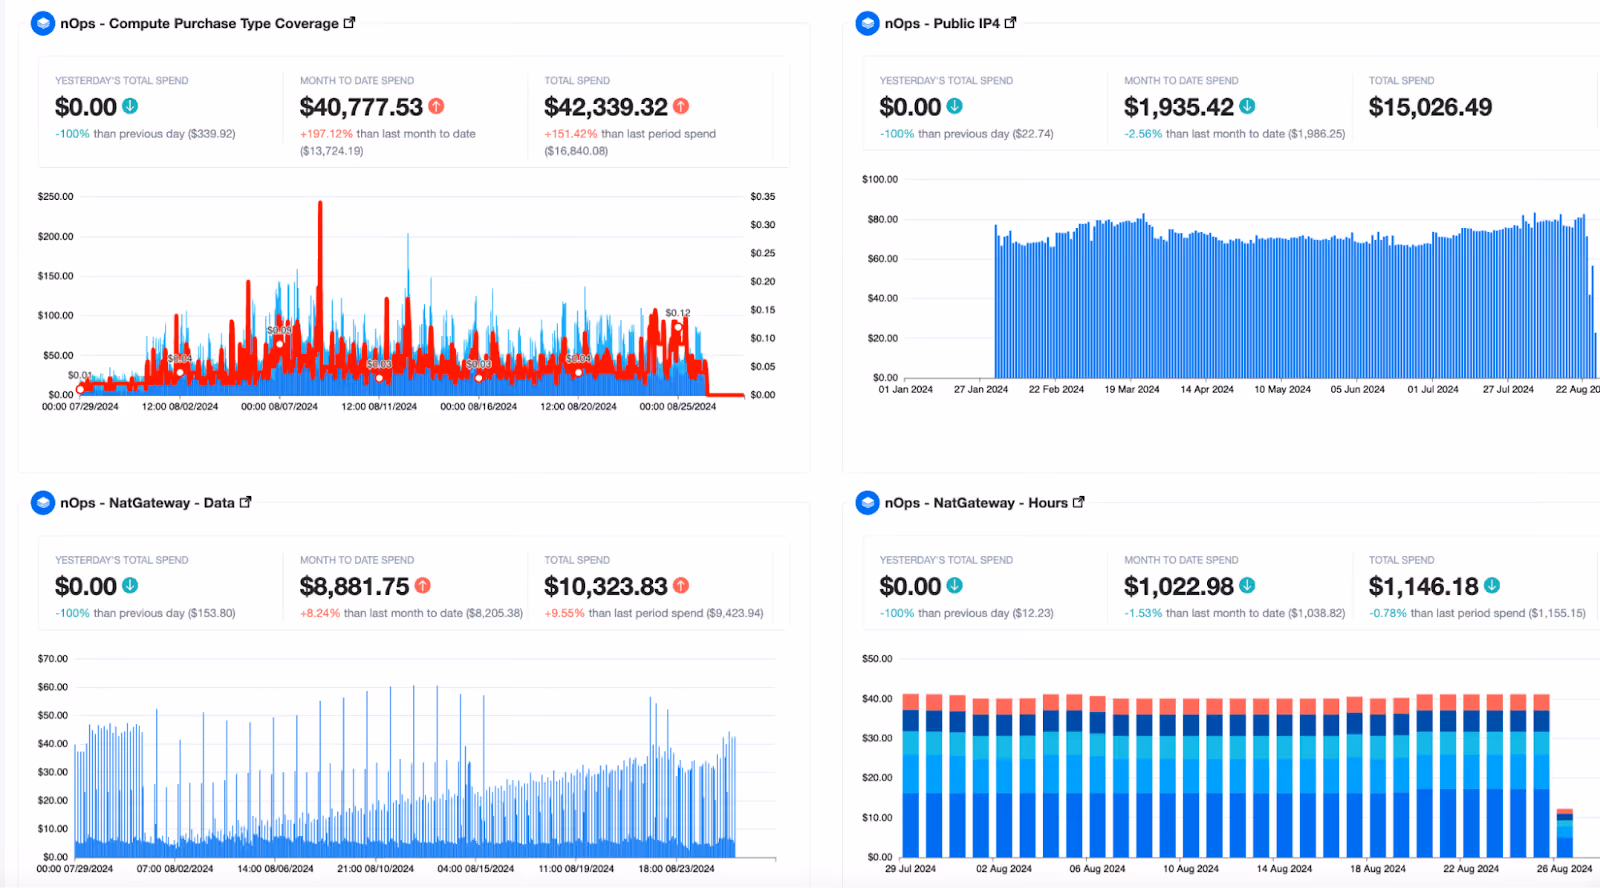Click teal down-arrow beside $0.00 in NatGateway - Hours
Image resolution: width=1600 pixels, height=888 pixels.
pos(954,586)
